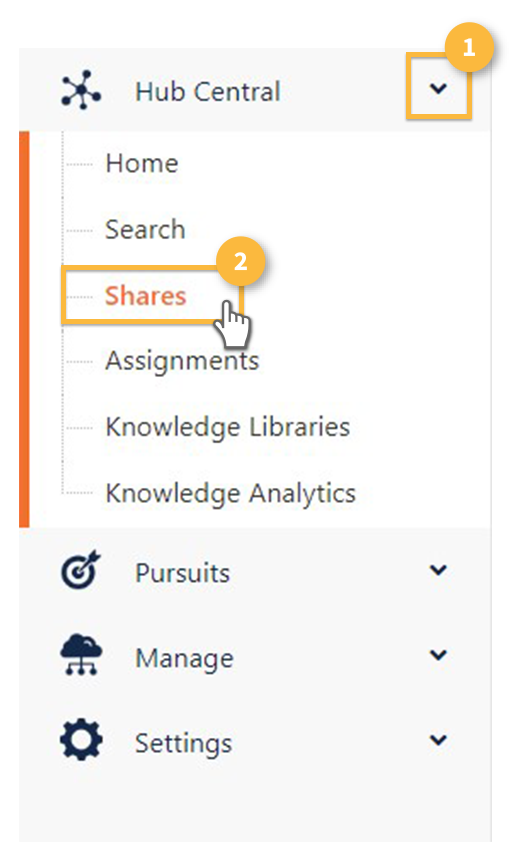
Task: Click the Hub Central network icon
Action: pos(81,90)
